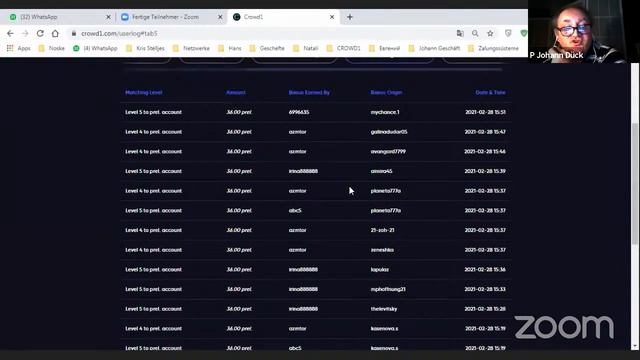640x360 pixels.
Task: Open the browser home page icon
Action: tap(55, 33)
